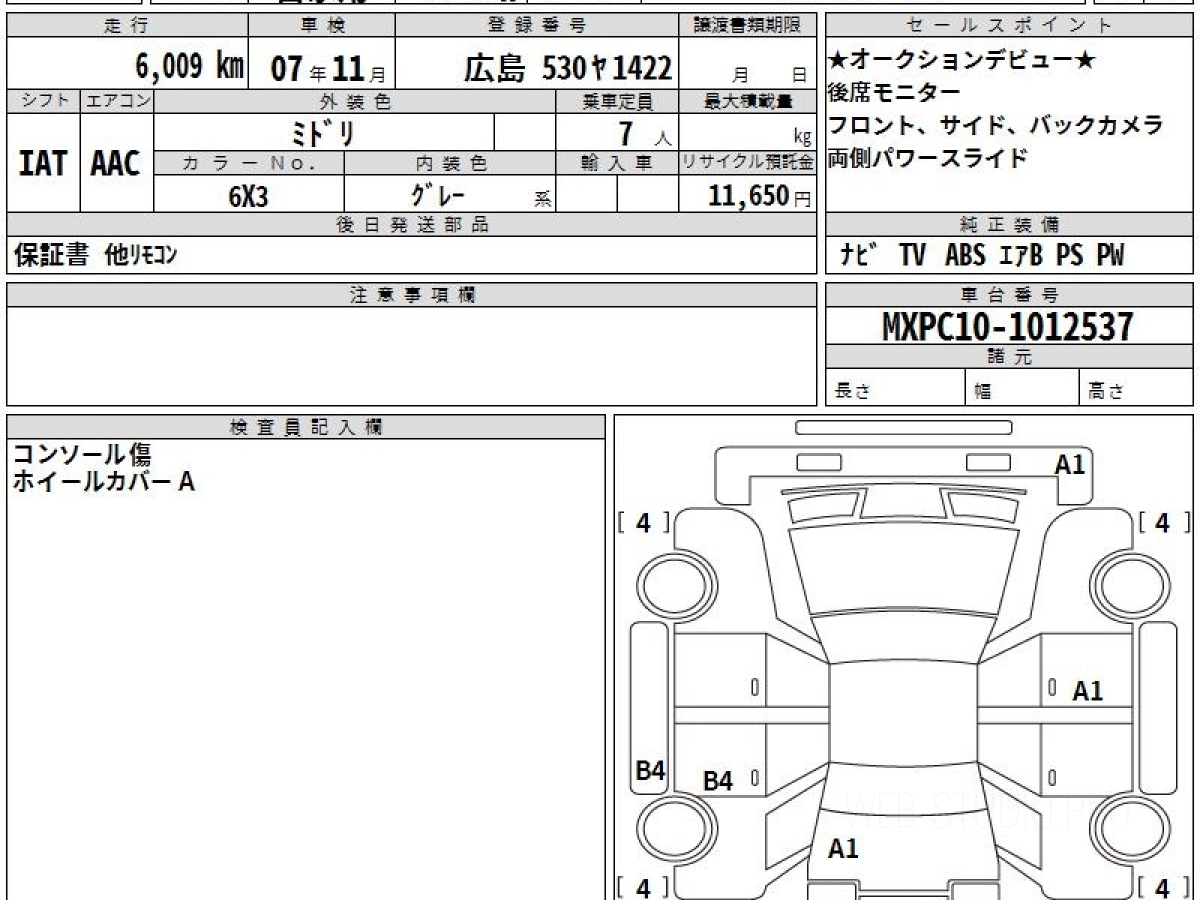This screenshot has height=900, width=1200.
Task: Select the inspection expiry 07年11月
Action: pos(329,68)
